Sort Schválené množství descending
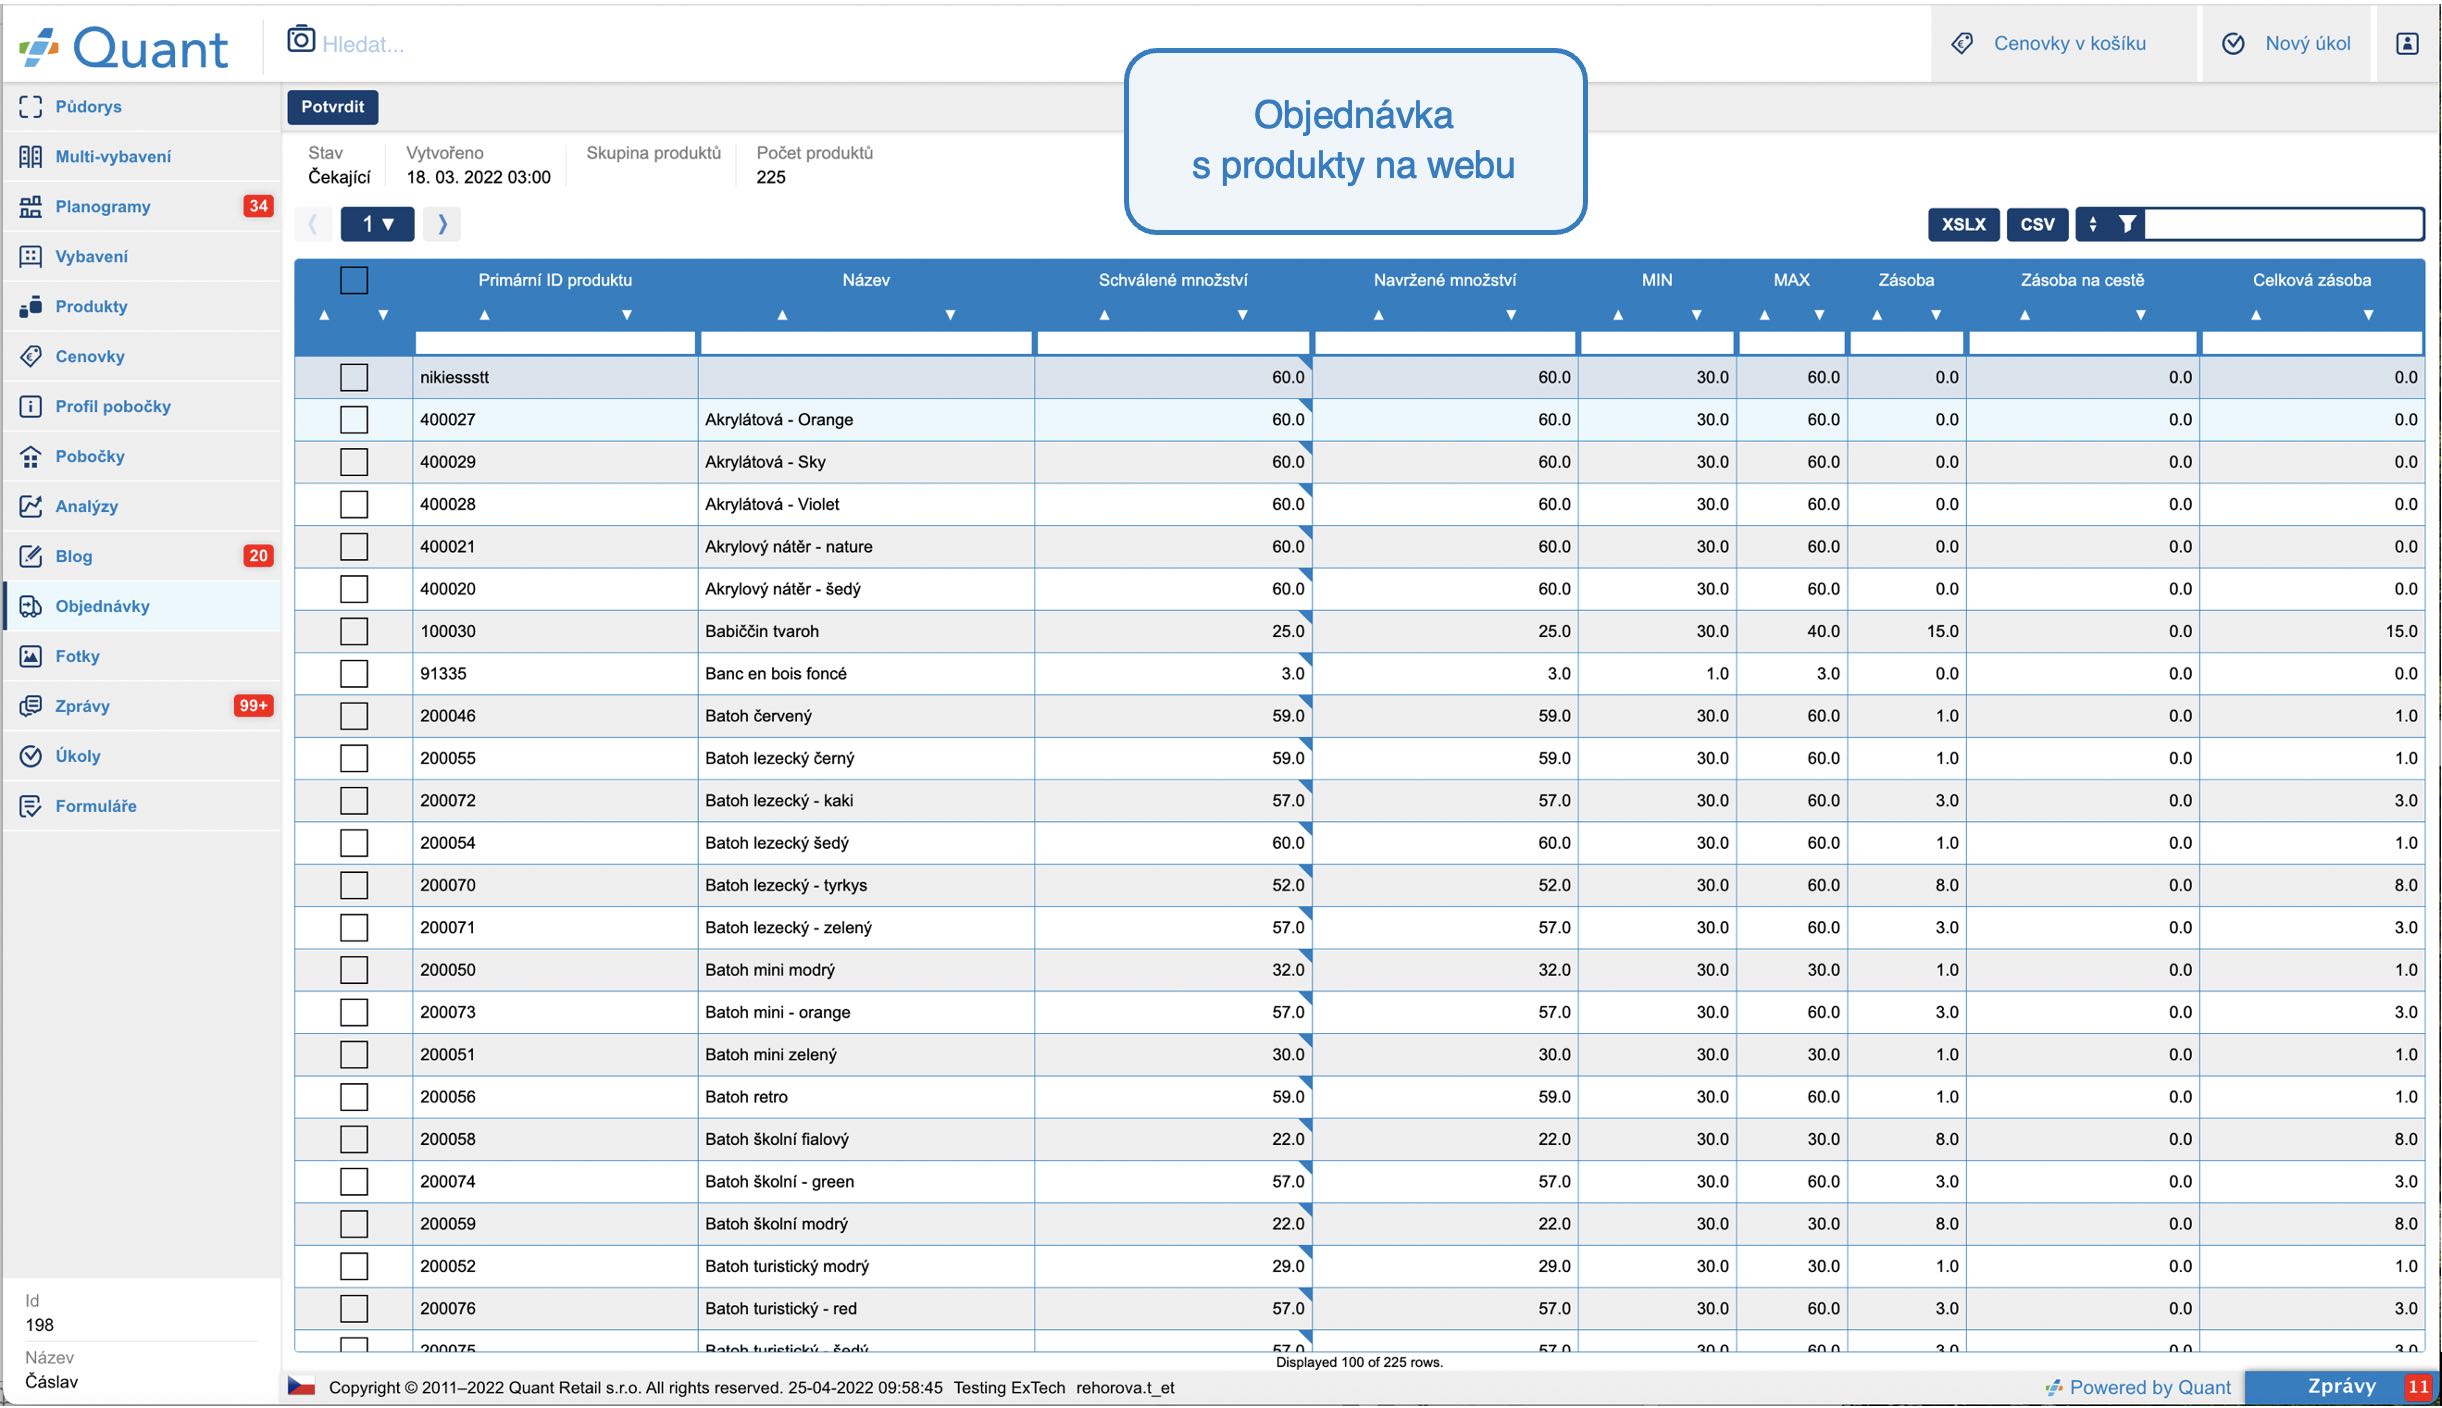2442x1408 pixels. click(x=1242, y=315)
